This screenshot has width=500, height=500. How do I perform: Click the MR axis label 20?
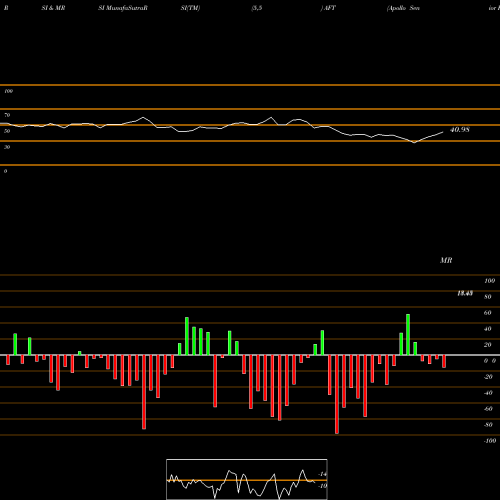(488, 345)
